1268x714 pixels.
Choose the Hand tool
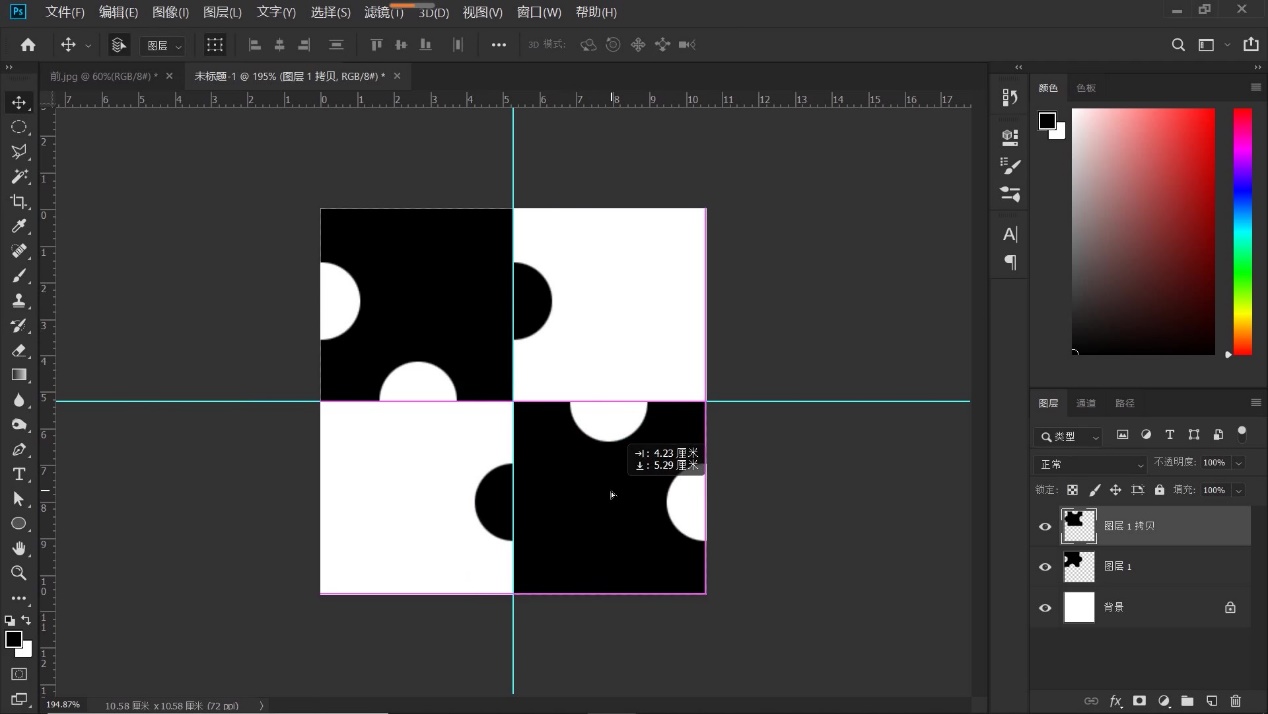pos(18,548)
